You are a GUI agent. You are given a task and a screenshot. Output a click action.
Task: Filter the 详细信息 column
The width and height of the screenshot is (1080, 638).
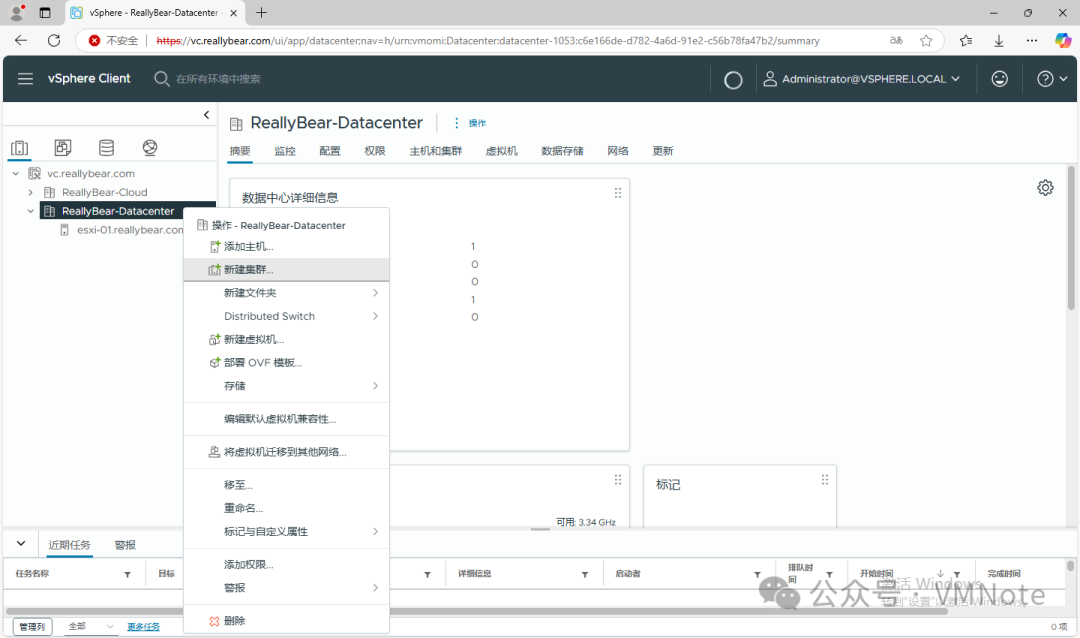click(x=585, y=575)
